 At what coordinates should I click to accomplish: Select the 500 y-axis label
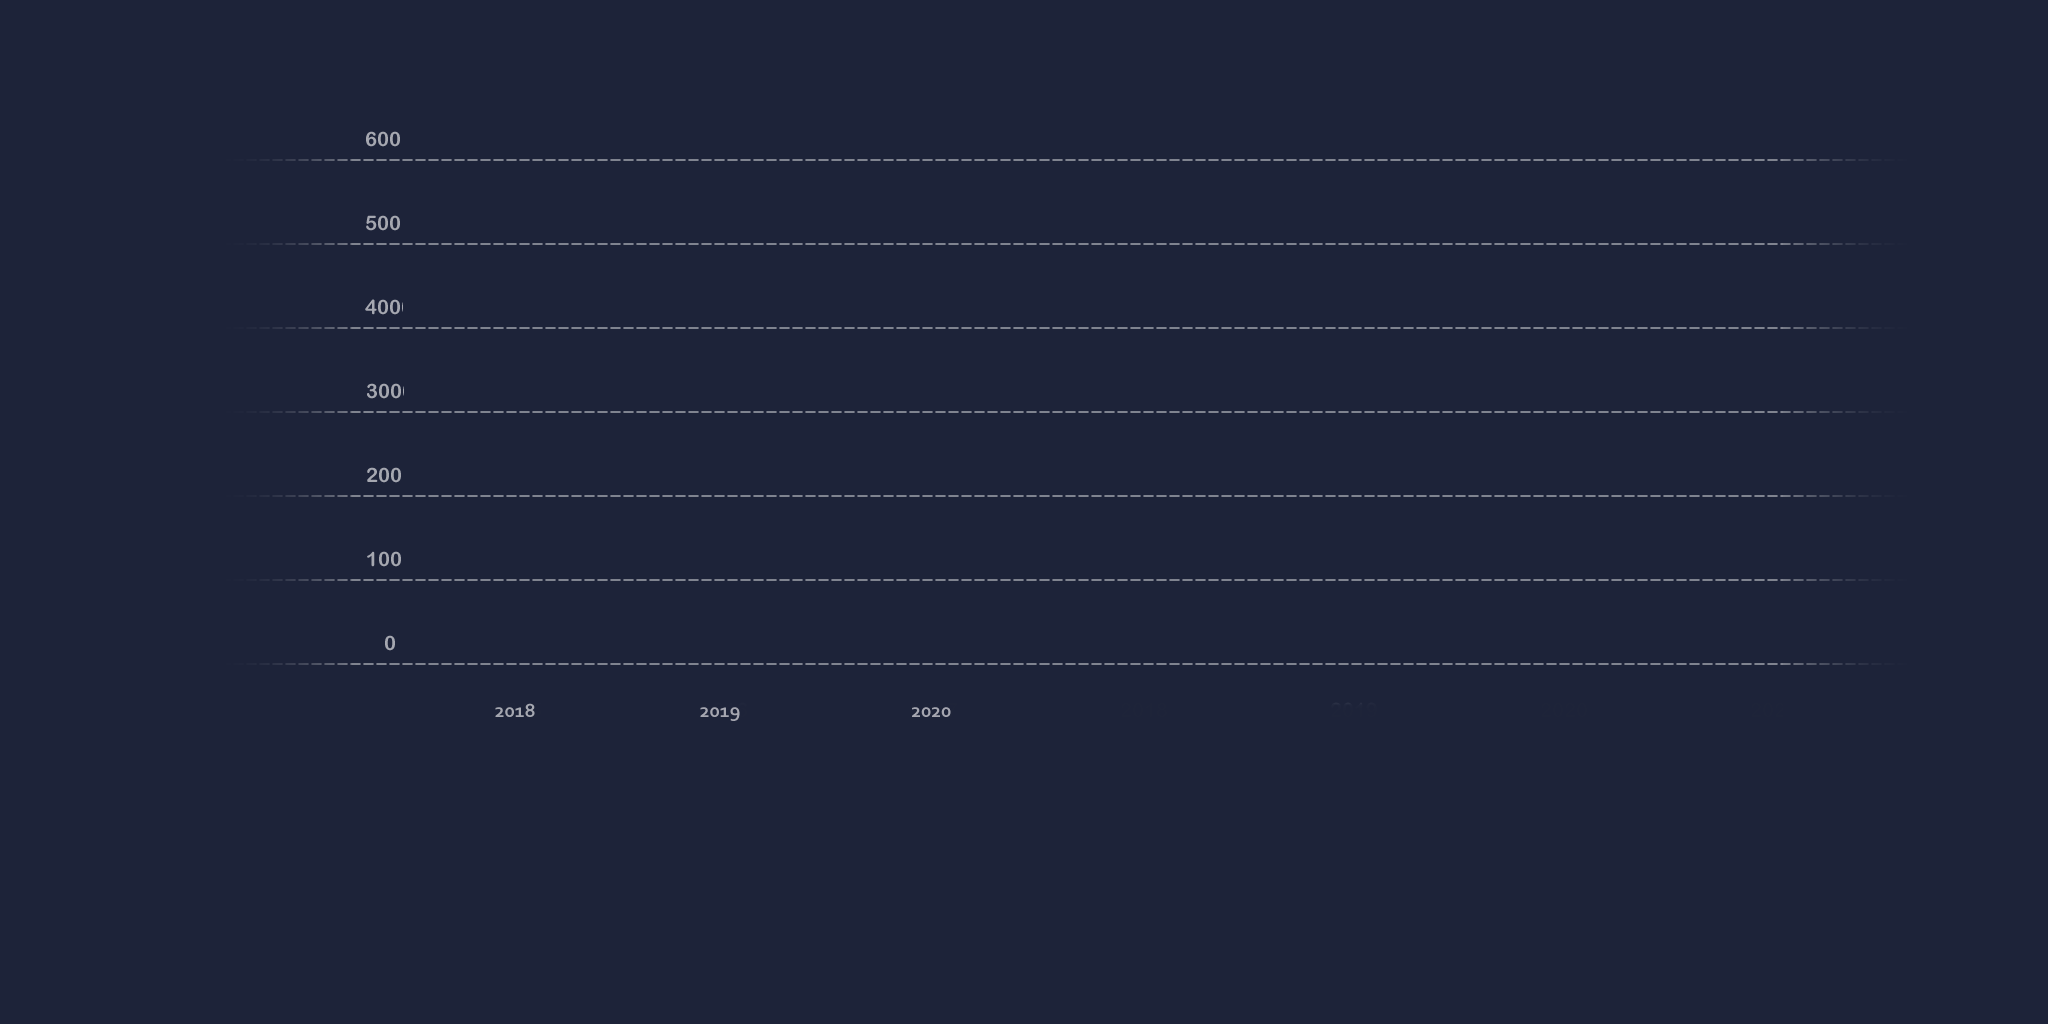383,224
